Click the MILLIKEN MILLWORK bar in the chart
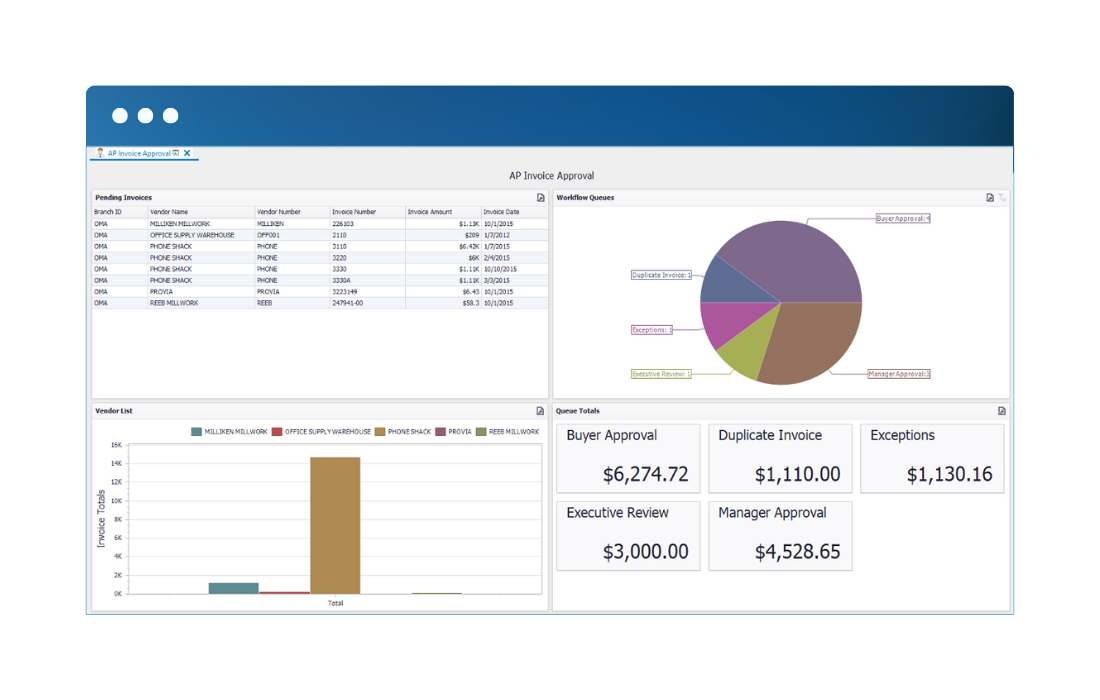This screenshot has width=1100, height=700. [x=234, y=588]
